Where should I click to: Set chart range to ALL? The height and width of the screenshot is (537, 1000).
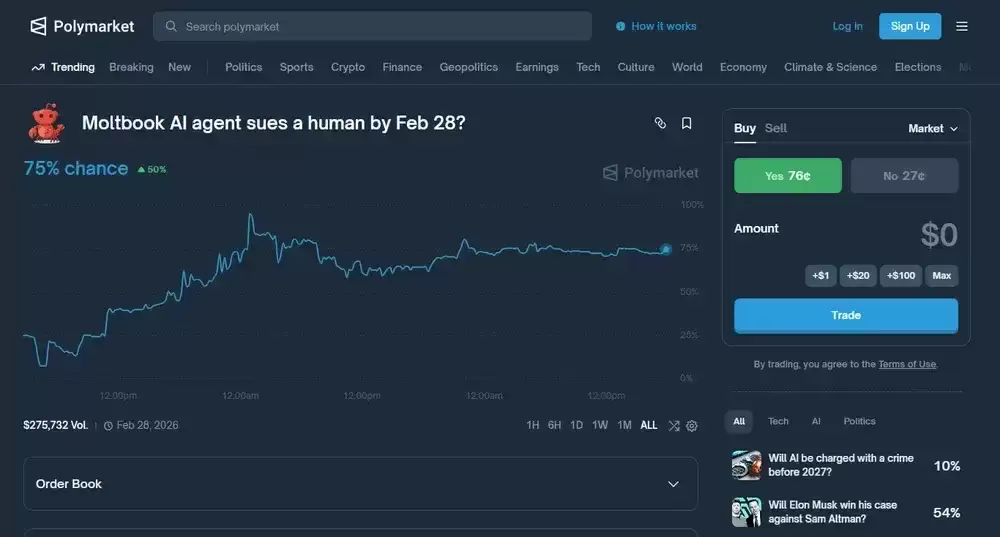tap(649, 425)
